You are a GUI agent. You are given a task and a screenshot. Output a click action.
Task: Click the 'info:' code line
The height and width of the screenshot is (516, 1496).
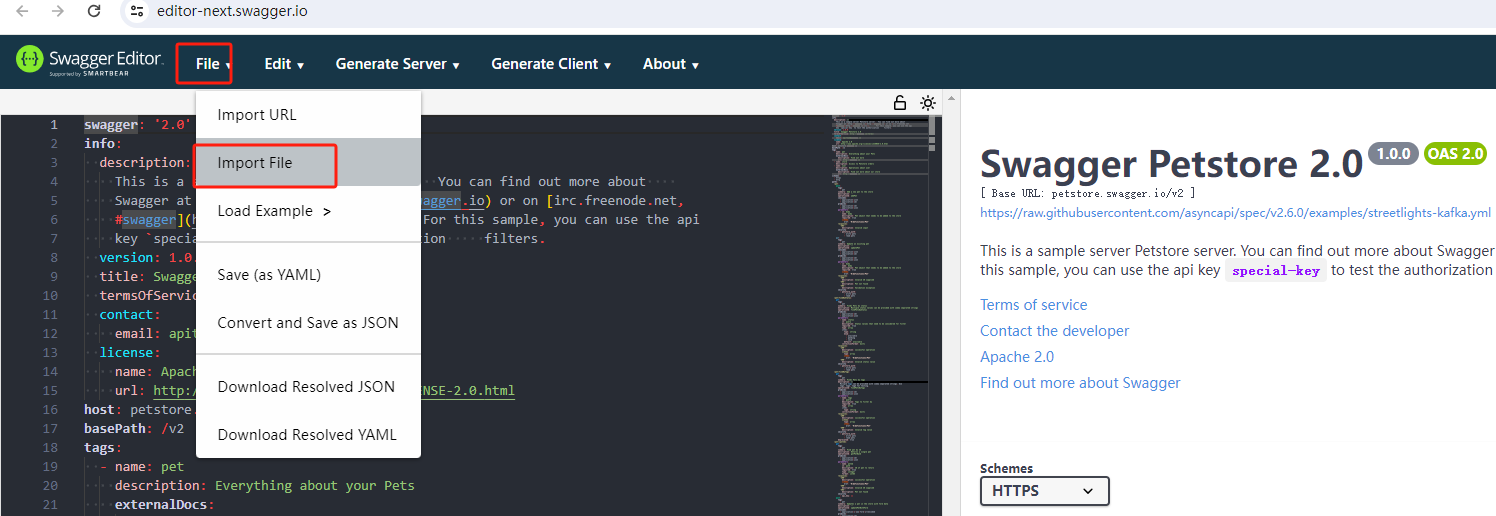tap(102, 143)
